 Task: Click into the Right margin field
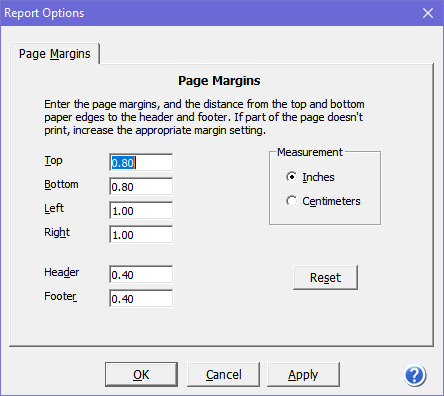[x=141, y=235]
